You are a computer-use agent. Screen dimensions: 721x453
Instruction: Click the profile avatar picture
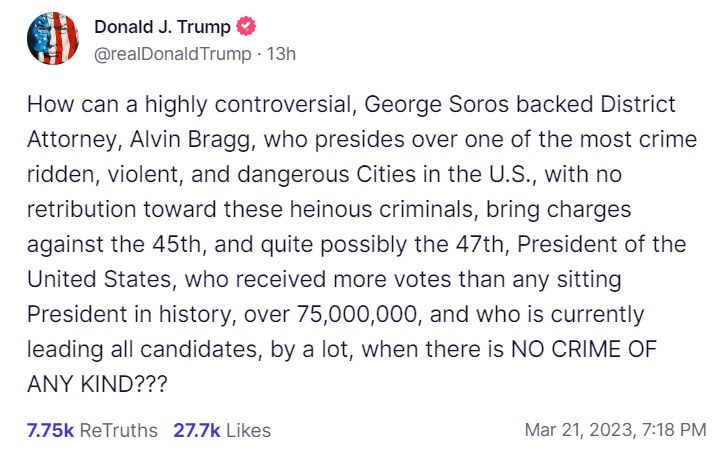click(x=50, y=38)
